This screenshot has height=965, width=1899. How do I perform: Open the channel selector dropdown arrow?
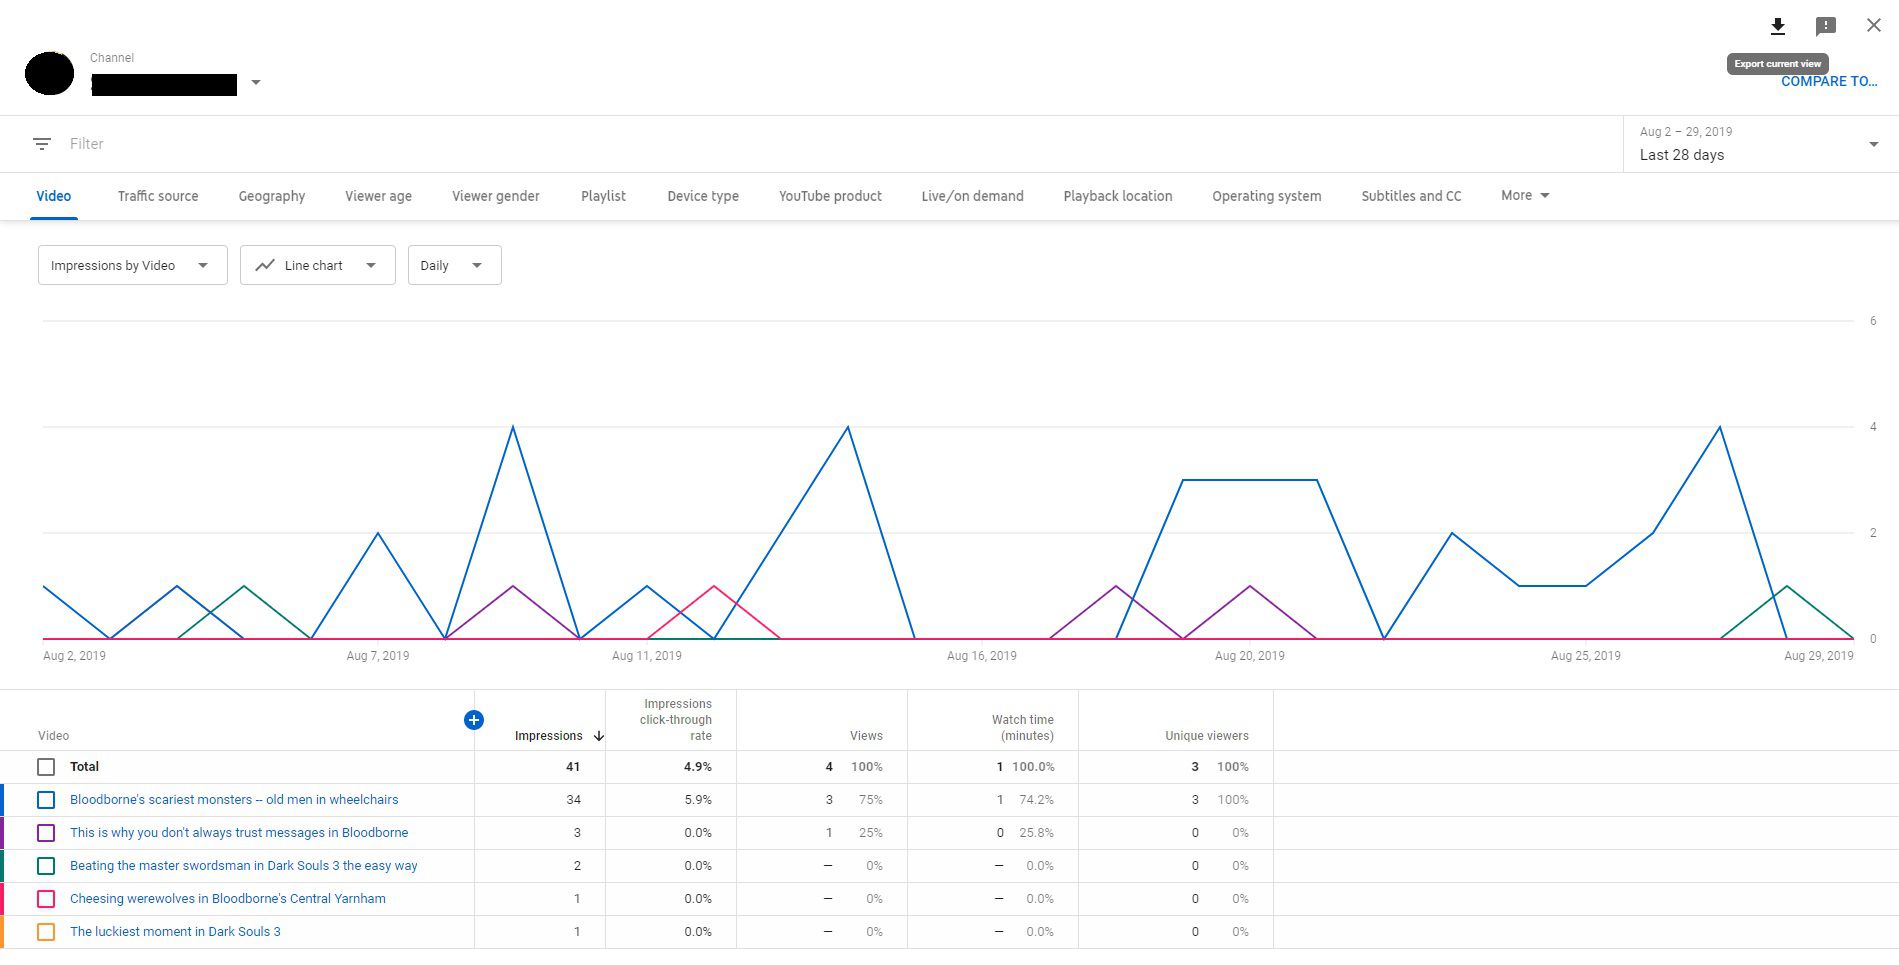coord(256,83)
